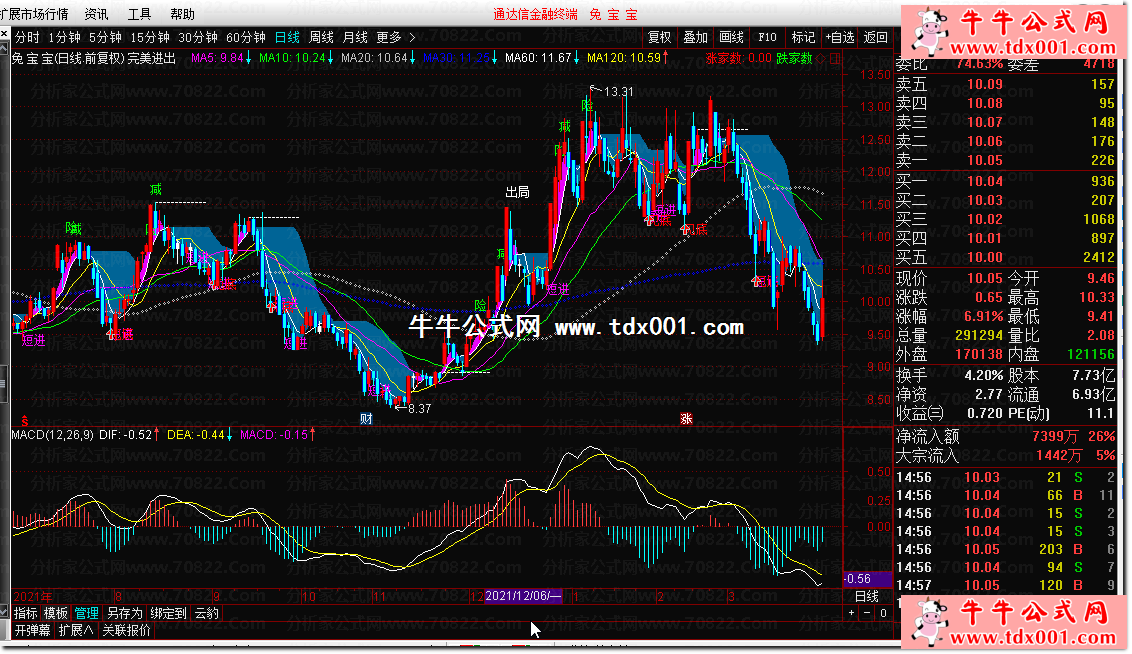Viewport: 1132px width, 654px height.
Task: Select the 60分钟 period tab
Action: [245, 38]
